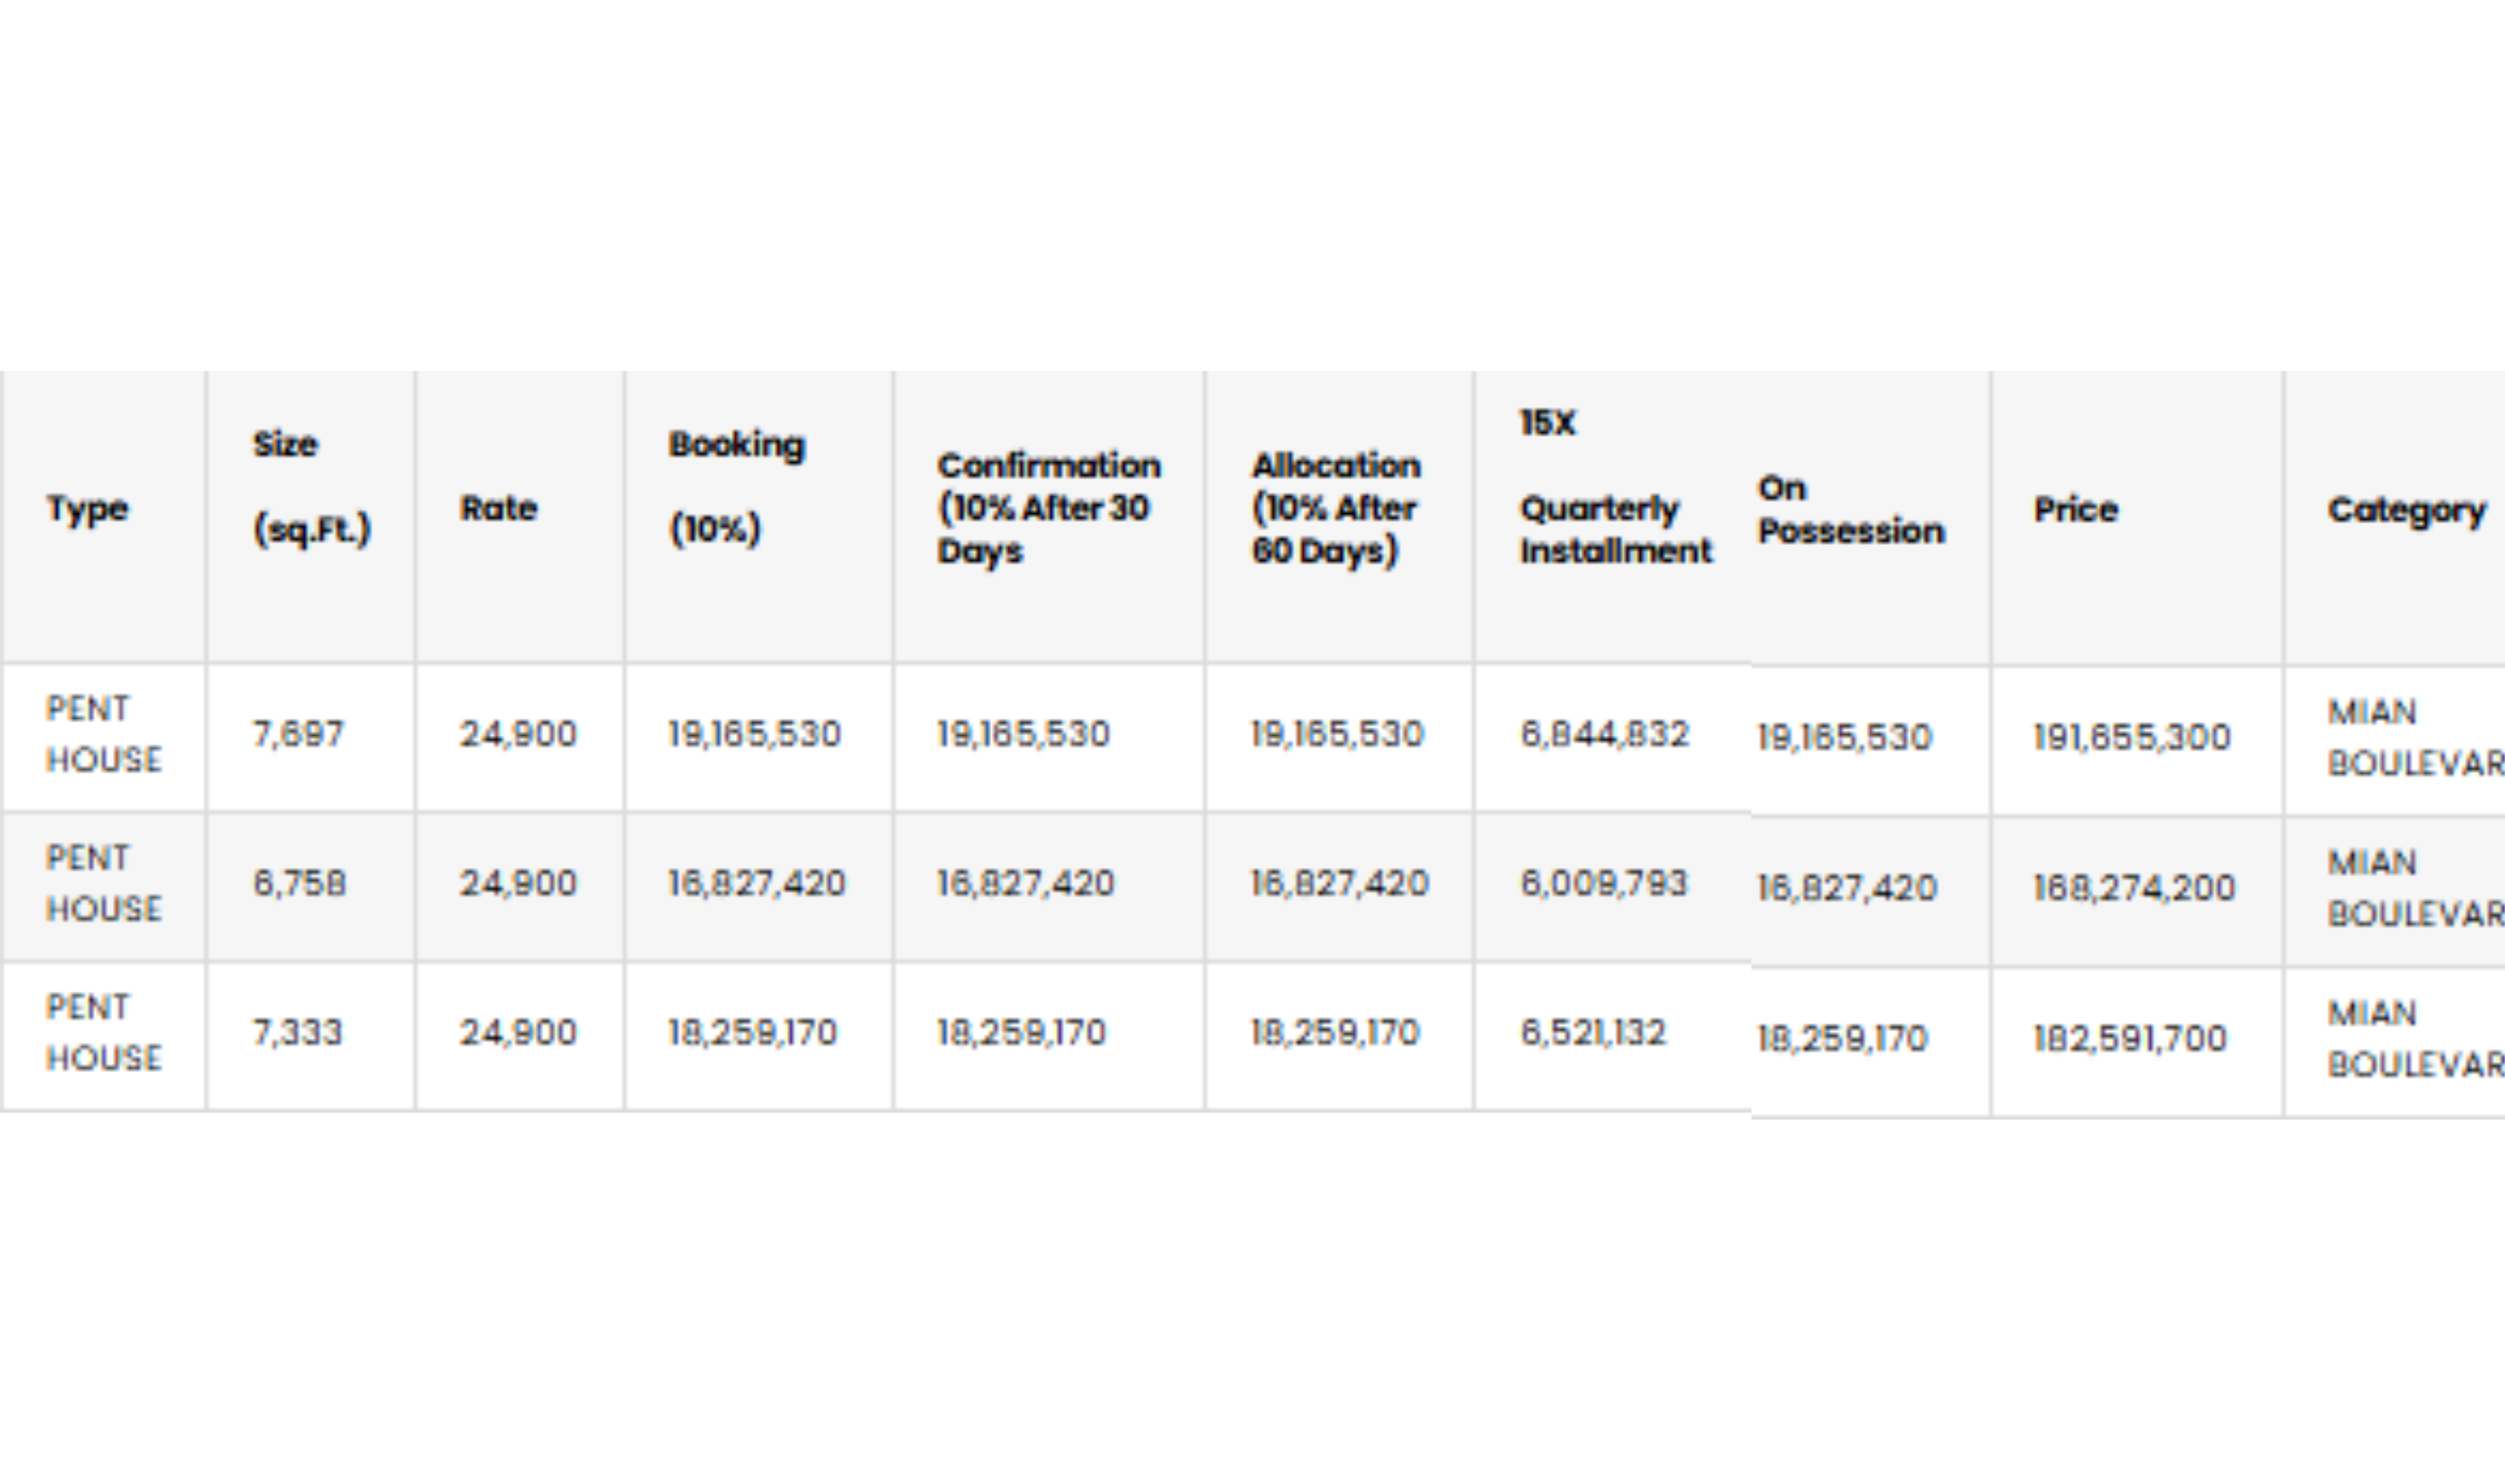This screenshot has width=2505, height=1484.
Task: Click the quarterly installment 6,521,132
Action: [1593, 1033]
